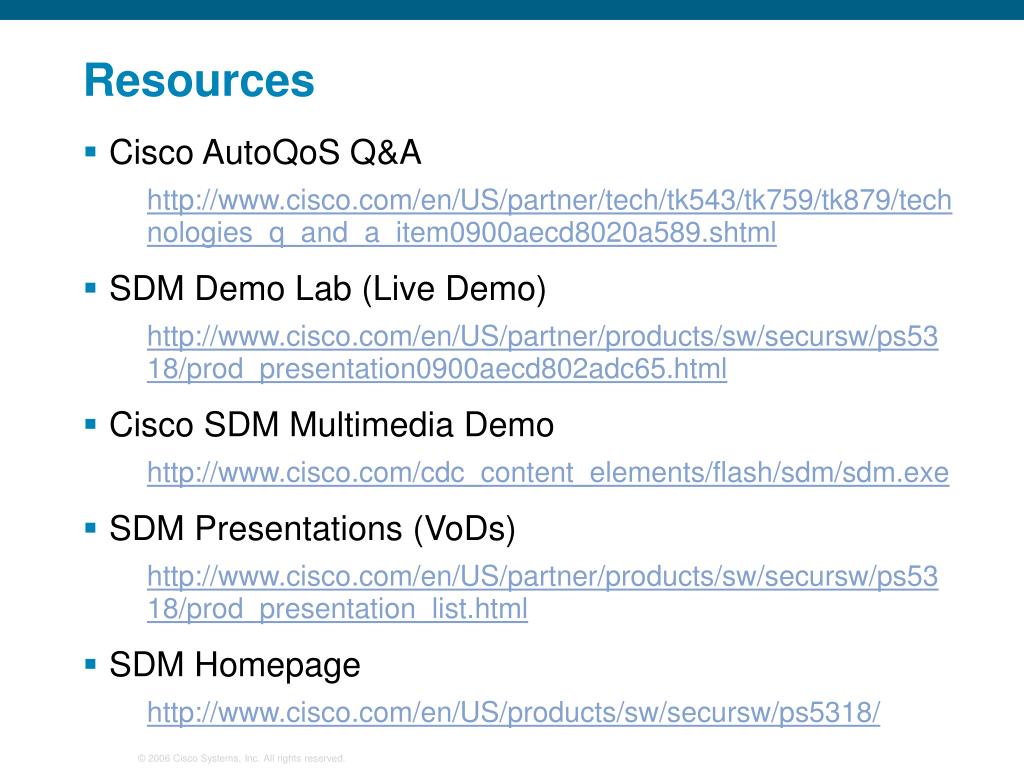
Task: Open the sdm.exe multimedia demo link
Action: [x=548, y=472]
